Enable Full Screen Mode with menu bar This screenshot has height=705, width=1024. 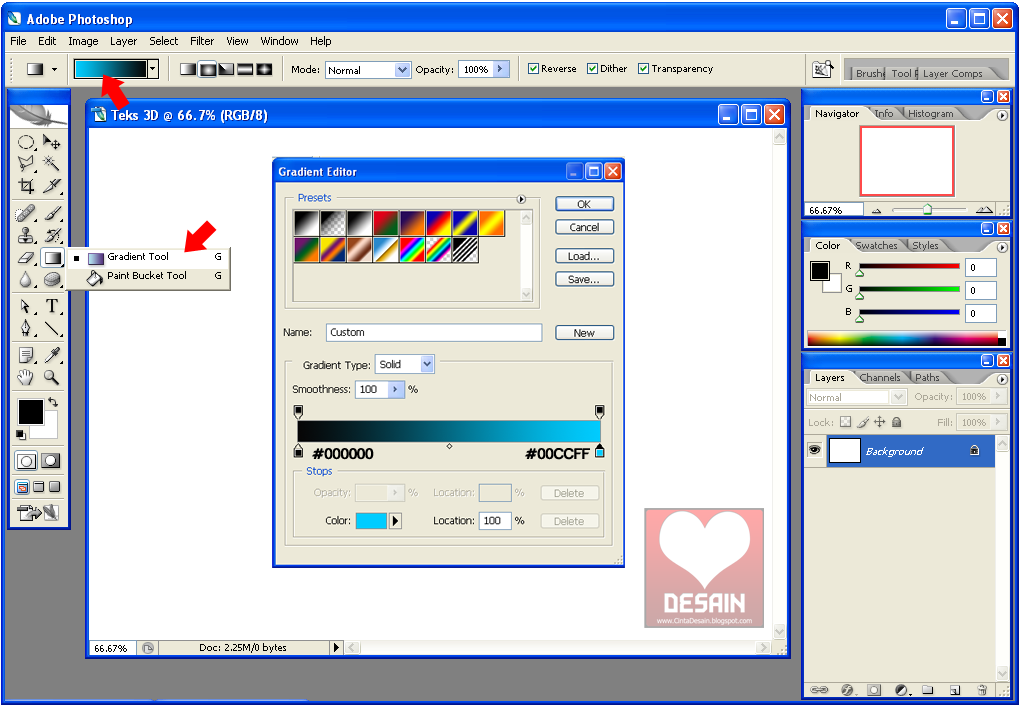tap(39, 487)
